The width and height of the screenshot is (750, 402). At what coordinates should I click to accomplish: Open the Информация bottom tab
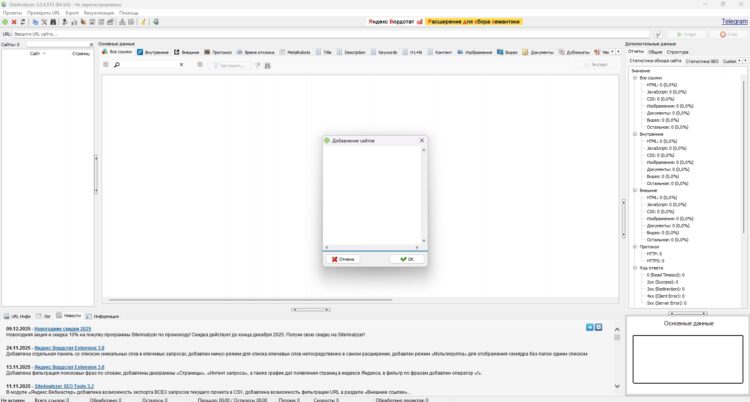coord(102,316)
